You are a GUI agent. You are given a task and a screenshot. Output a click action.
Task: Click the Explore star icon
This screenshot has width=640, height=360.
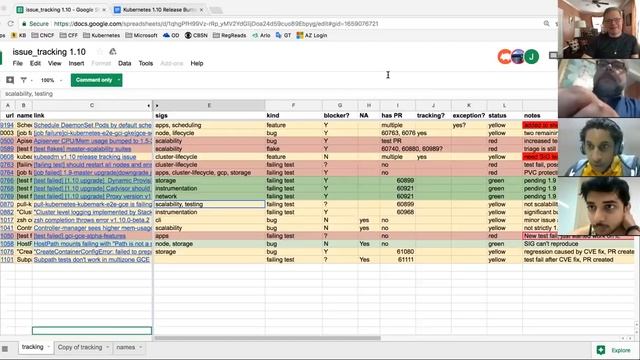coord(601,350)
